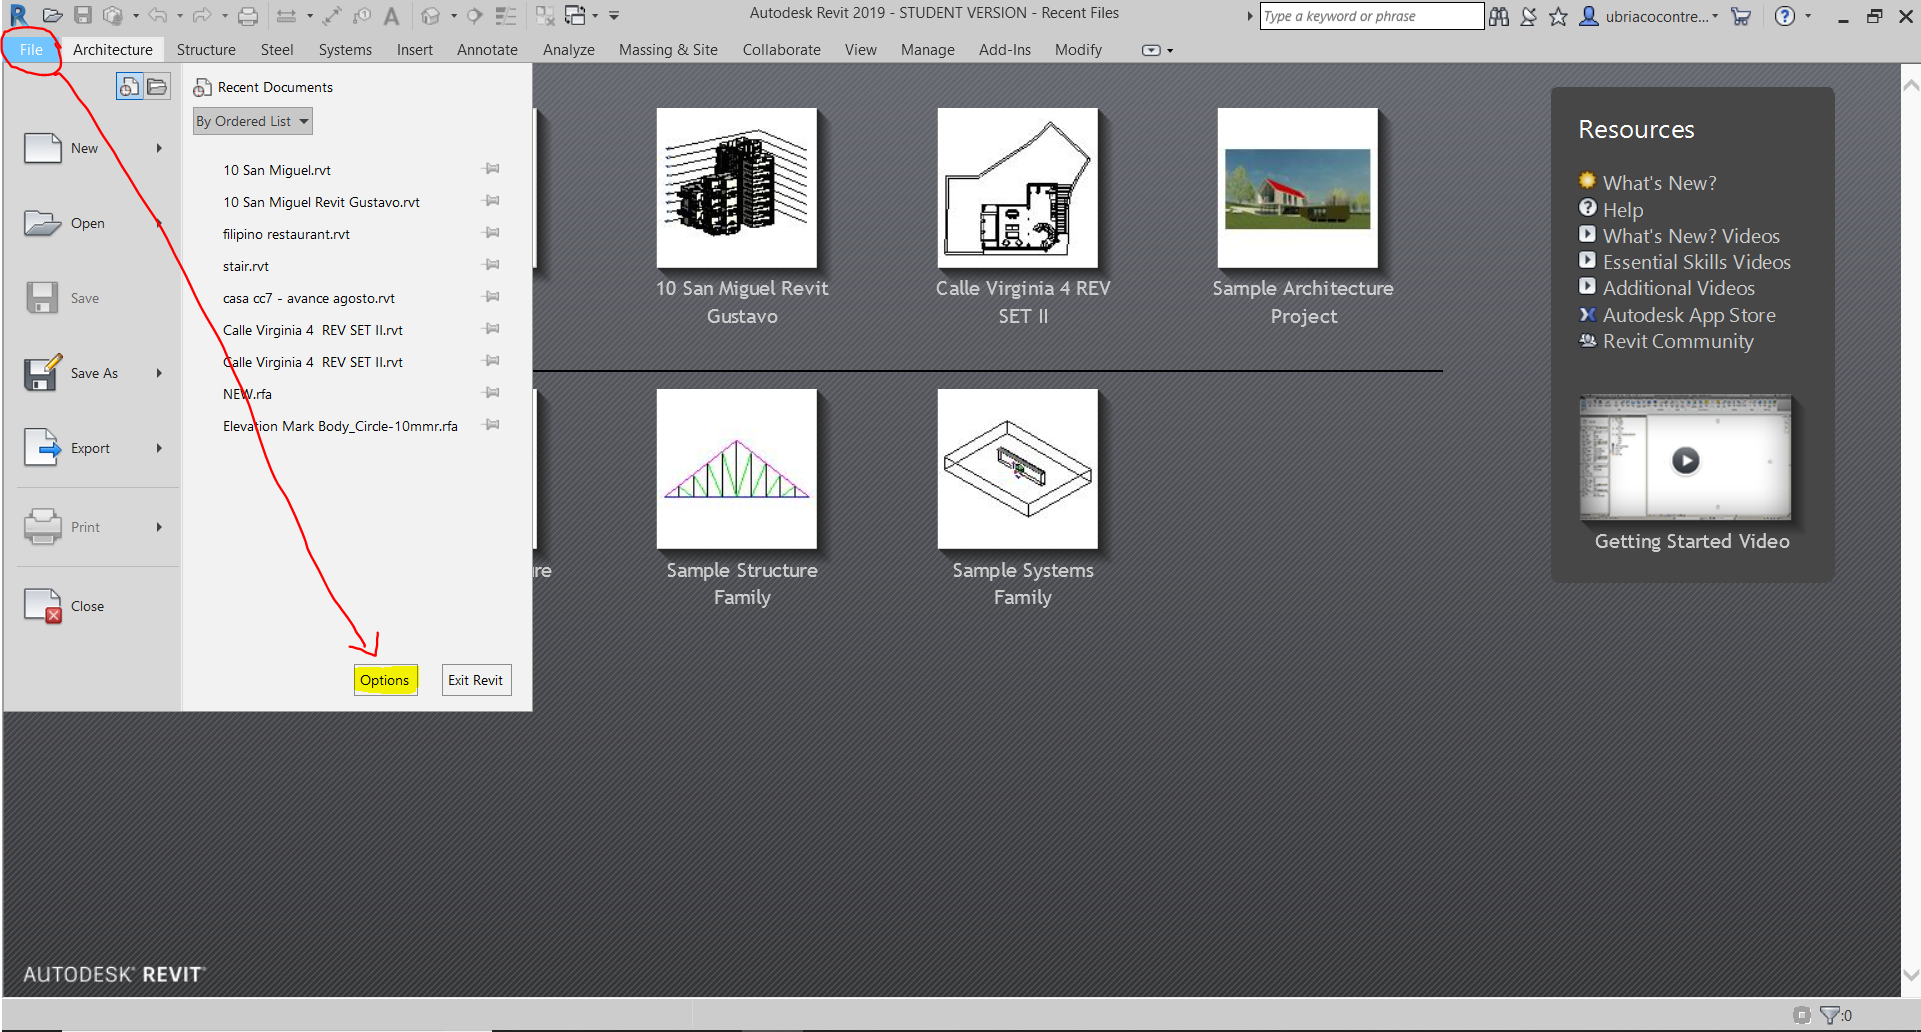Viewport: 1921px width, 1032px height.
Task: Select the Aligned Dimension tool
Action: click(x=333, y=16)
